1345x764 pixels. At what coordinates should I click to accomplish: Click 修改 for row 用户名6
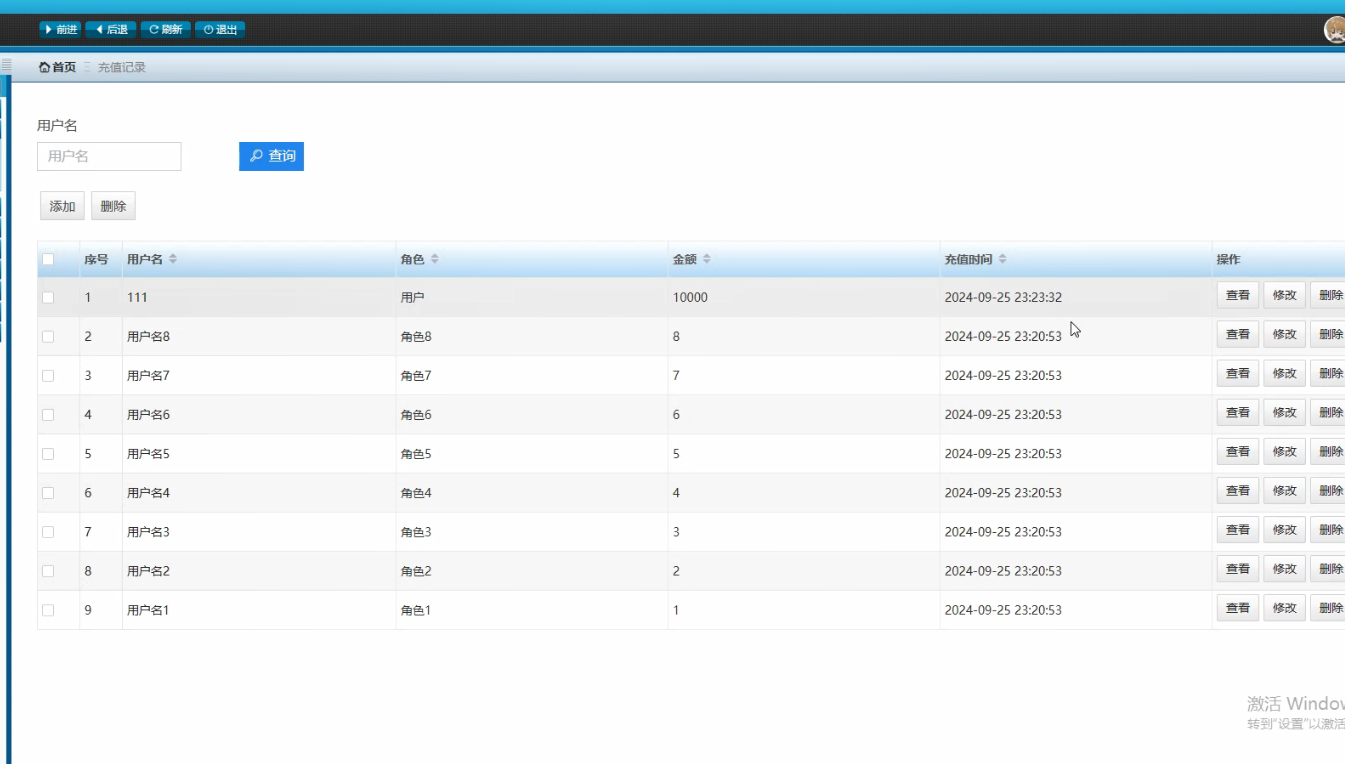click(1285, 412)
